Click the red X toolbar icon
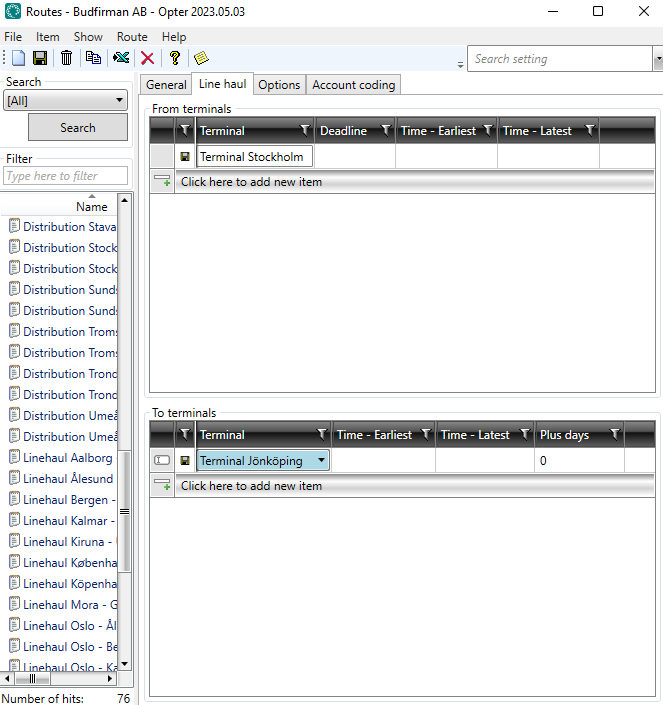This screenshot has height=705, width=663. pyautogui.click(x=147, y=58)
